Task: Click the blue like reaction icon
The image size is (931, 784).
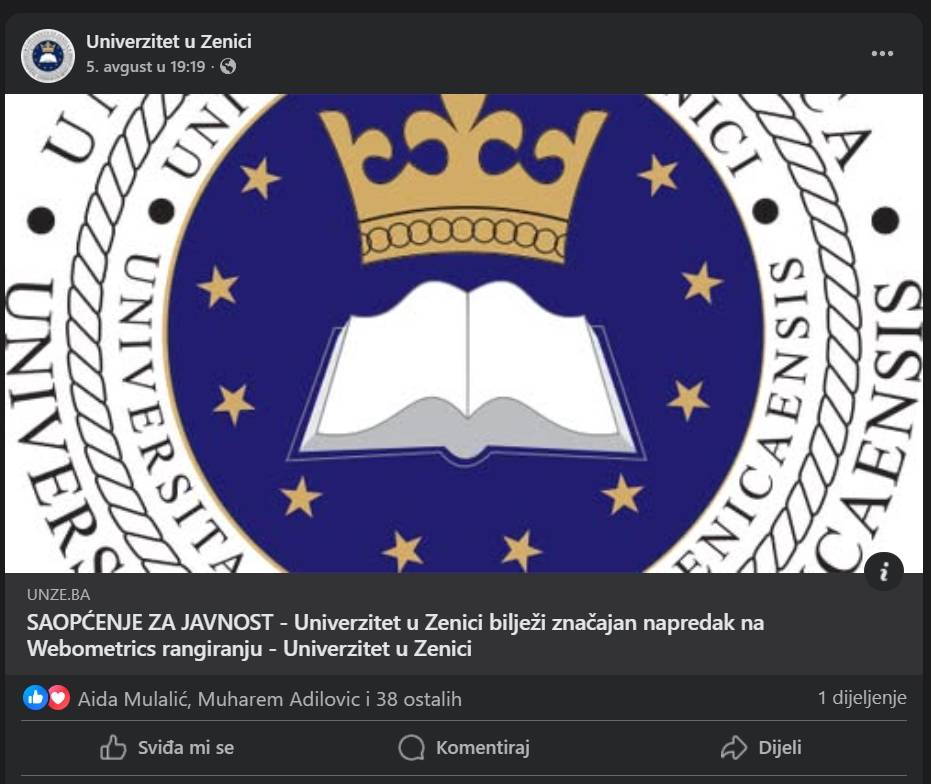Action: point(35,698)
